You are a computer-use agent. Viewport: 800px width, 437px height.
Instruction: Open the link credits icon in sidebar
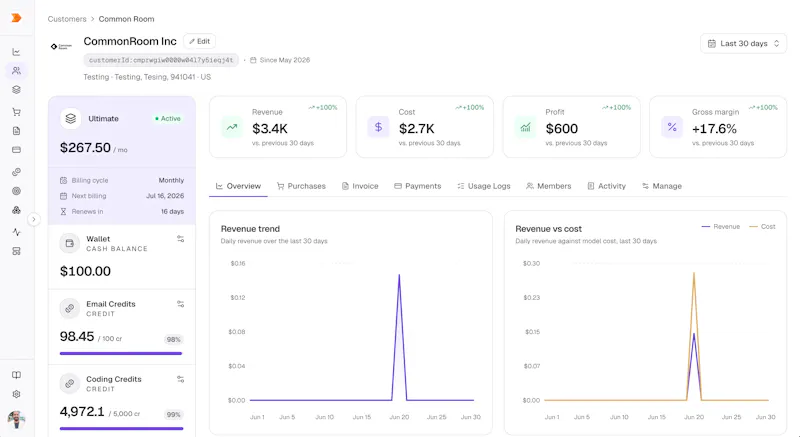point(16,172)
